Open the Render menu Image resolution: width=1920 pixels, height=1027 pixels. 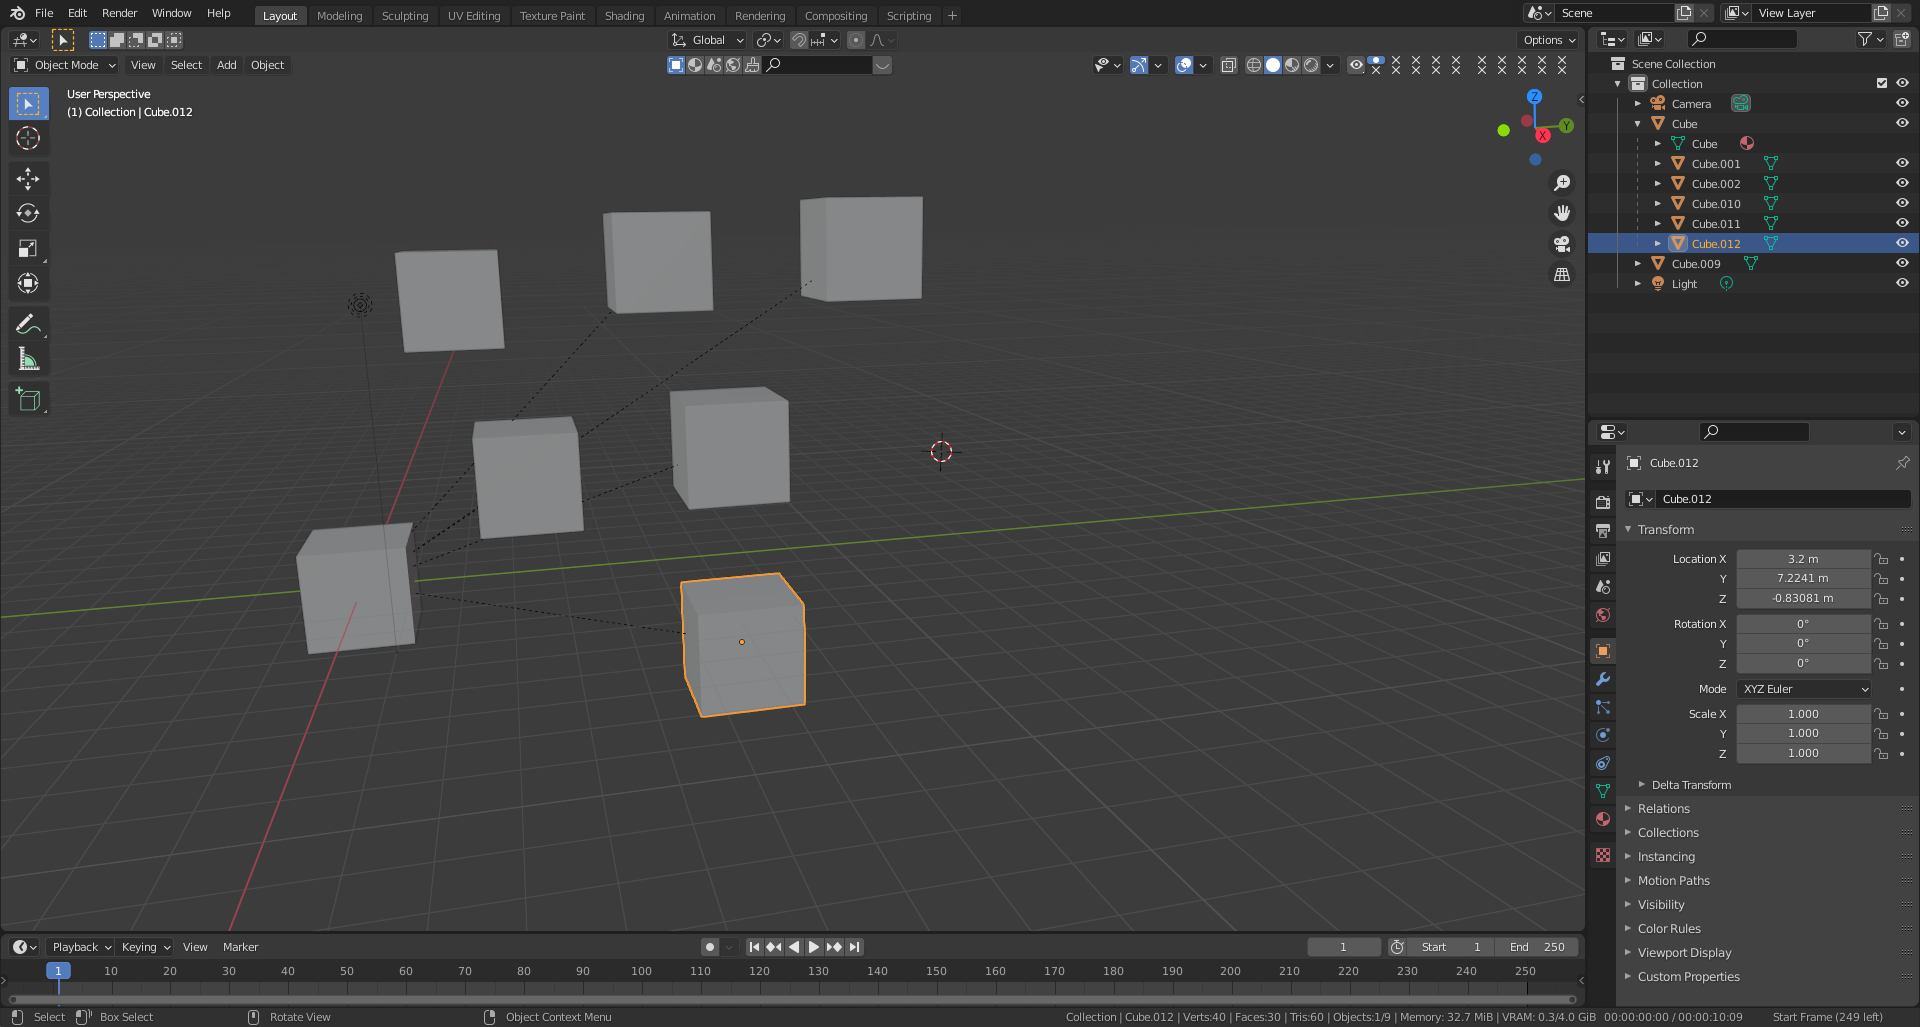(x=119, y=13)
